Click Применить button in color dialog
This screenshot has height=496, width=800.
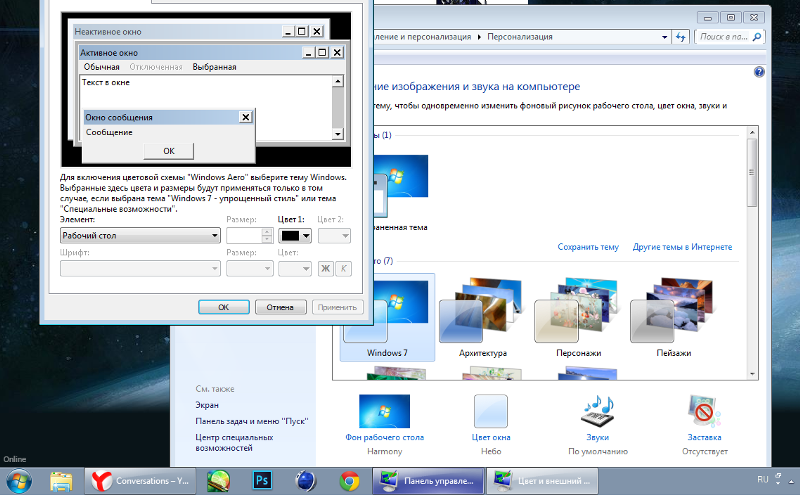pyautogui.click(x=337, y=307)
